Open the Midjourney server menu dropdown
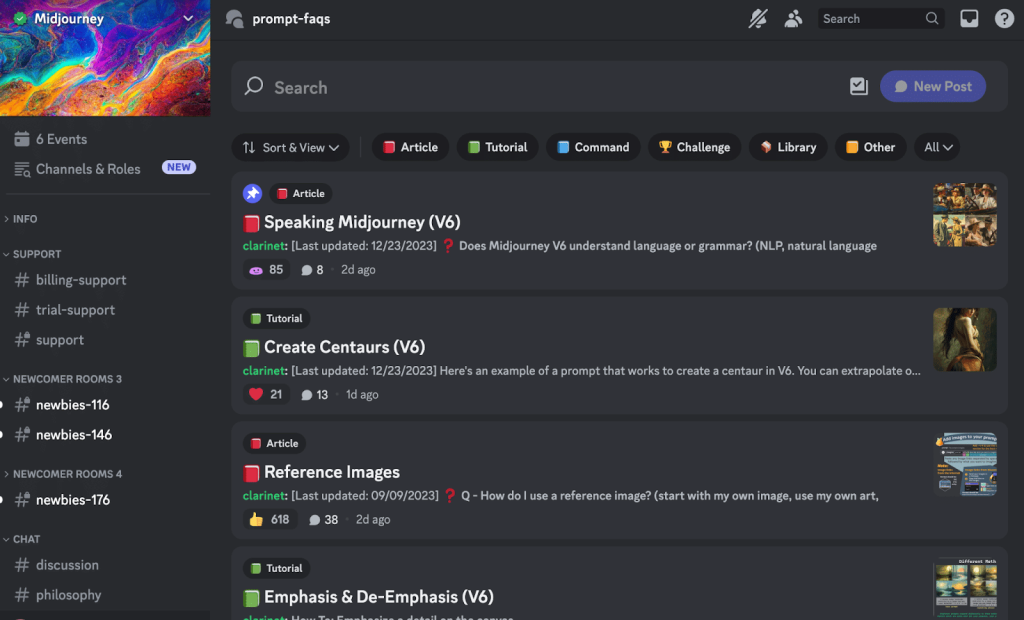Screen dimensions: 1024x620 [x=188, y=18]
